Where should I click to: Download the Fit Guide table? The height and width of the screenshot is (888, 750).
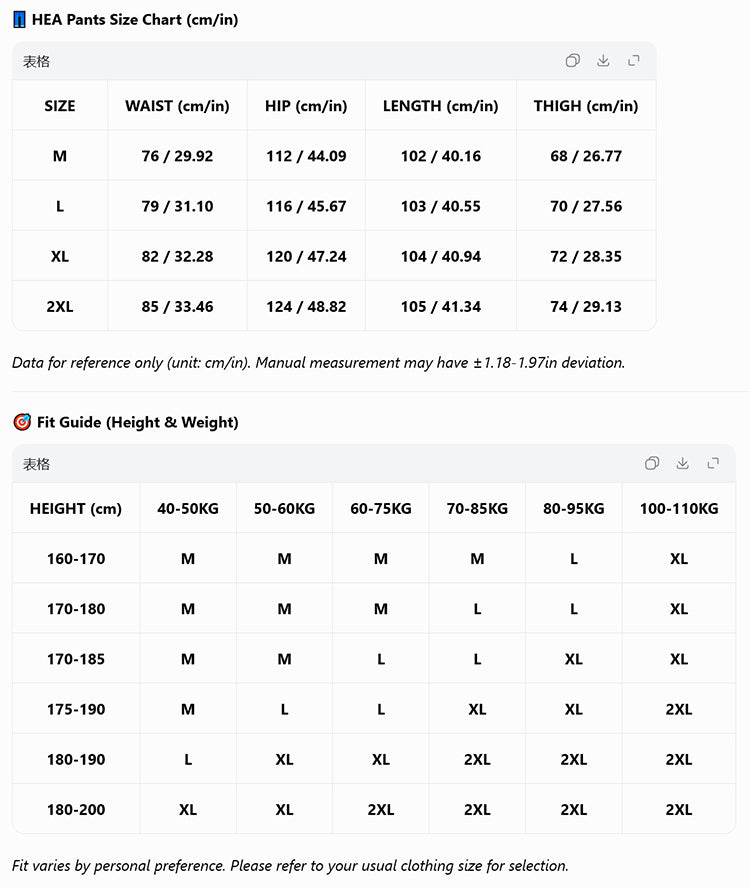(x=683, y=463)
